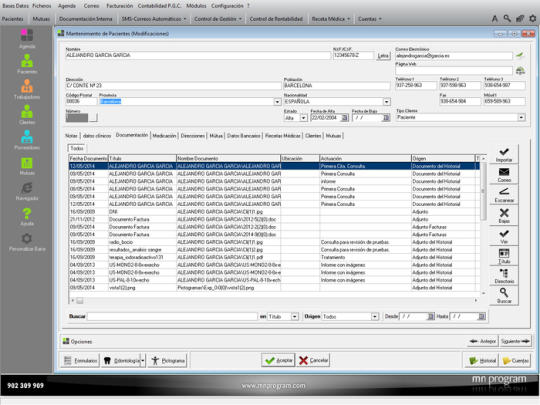
Task: Expand the Origen filter dropdown
Action: point(375,316)
